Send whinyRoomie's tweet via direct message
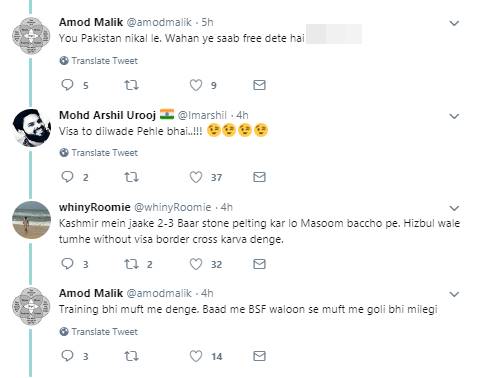Image resolution: width=480 pixels, height=378 pixels. pos(259,264)
